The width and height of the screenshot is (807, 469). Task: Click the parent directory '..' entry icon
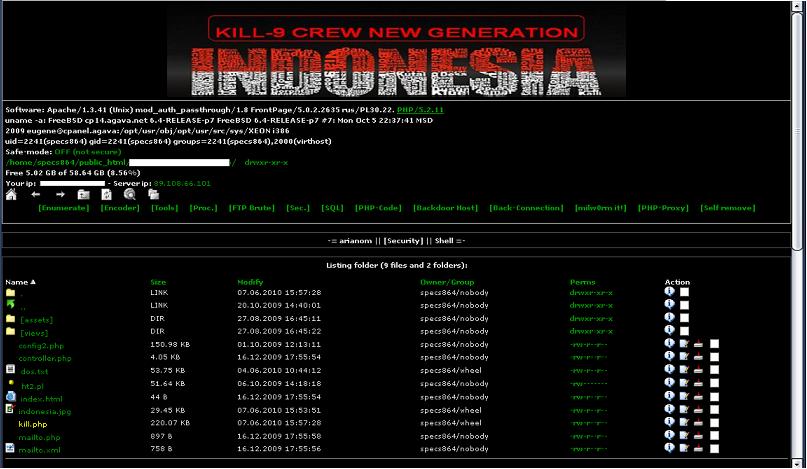pyautogui.click(x=10, y=304)
